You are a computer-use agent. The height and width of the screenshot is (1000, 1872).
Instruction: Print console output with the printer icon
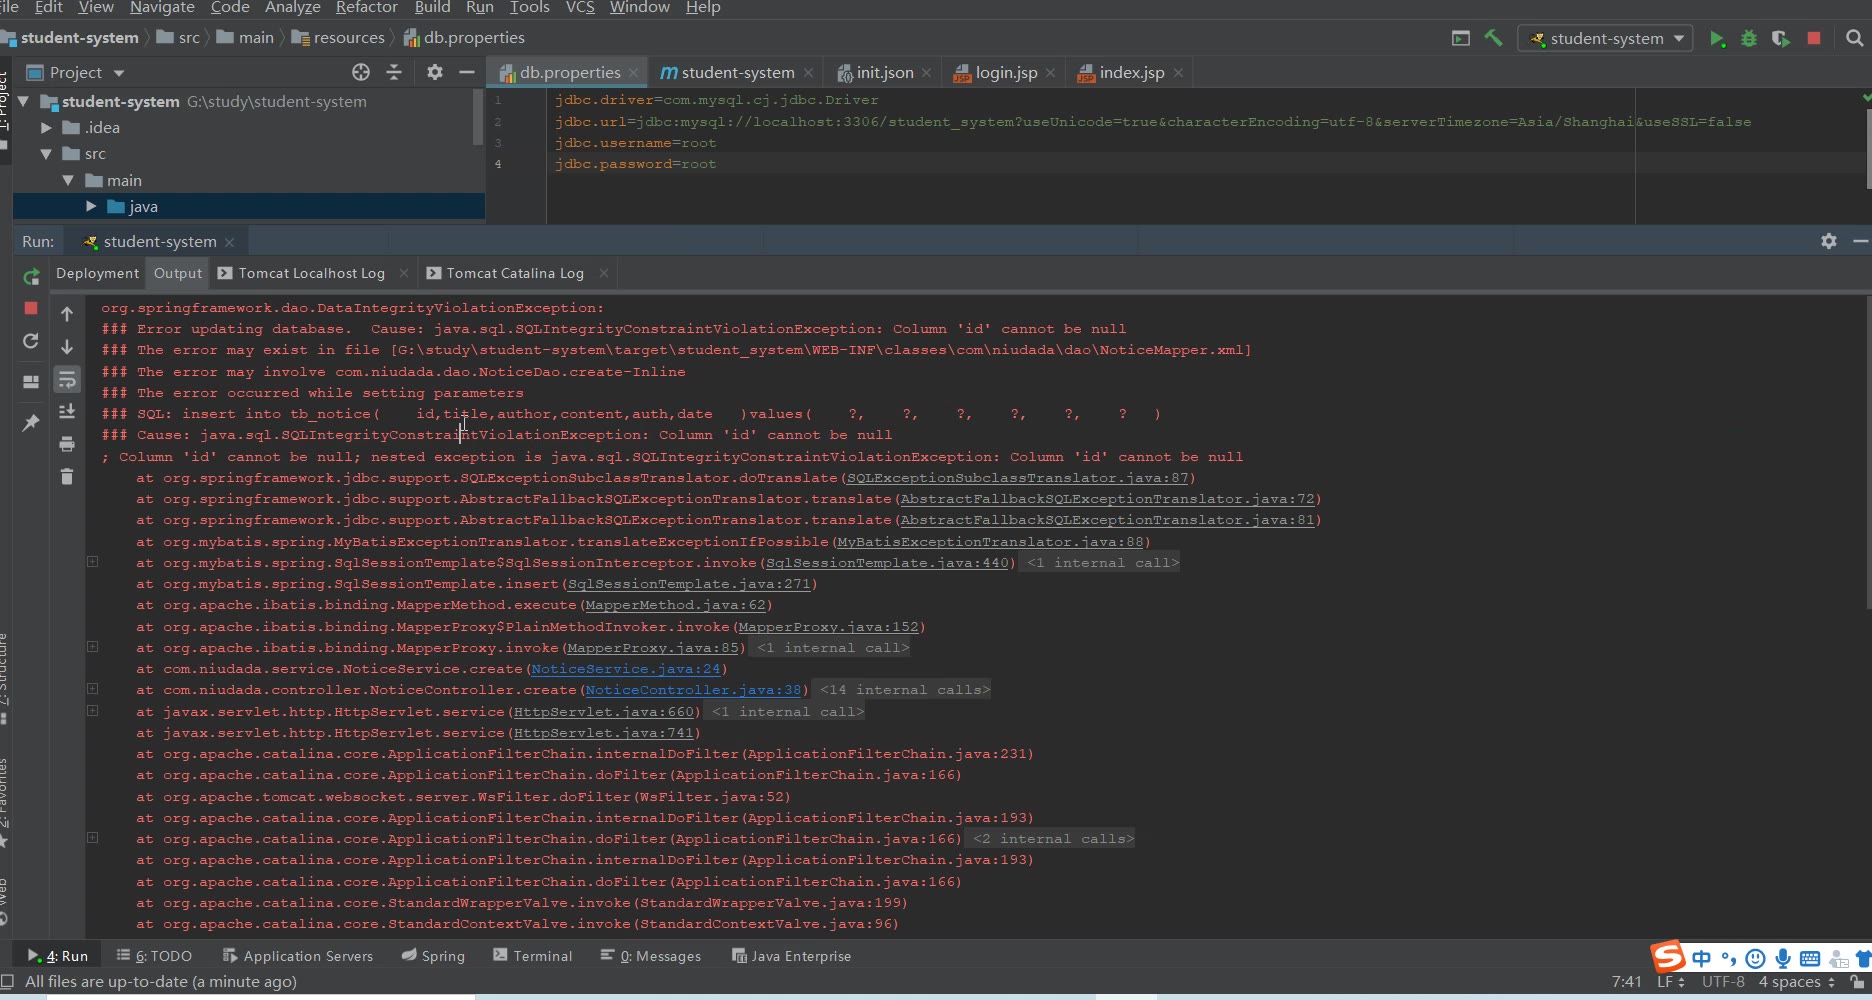coord(67,444)
